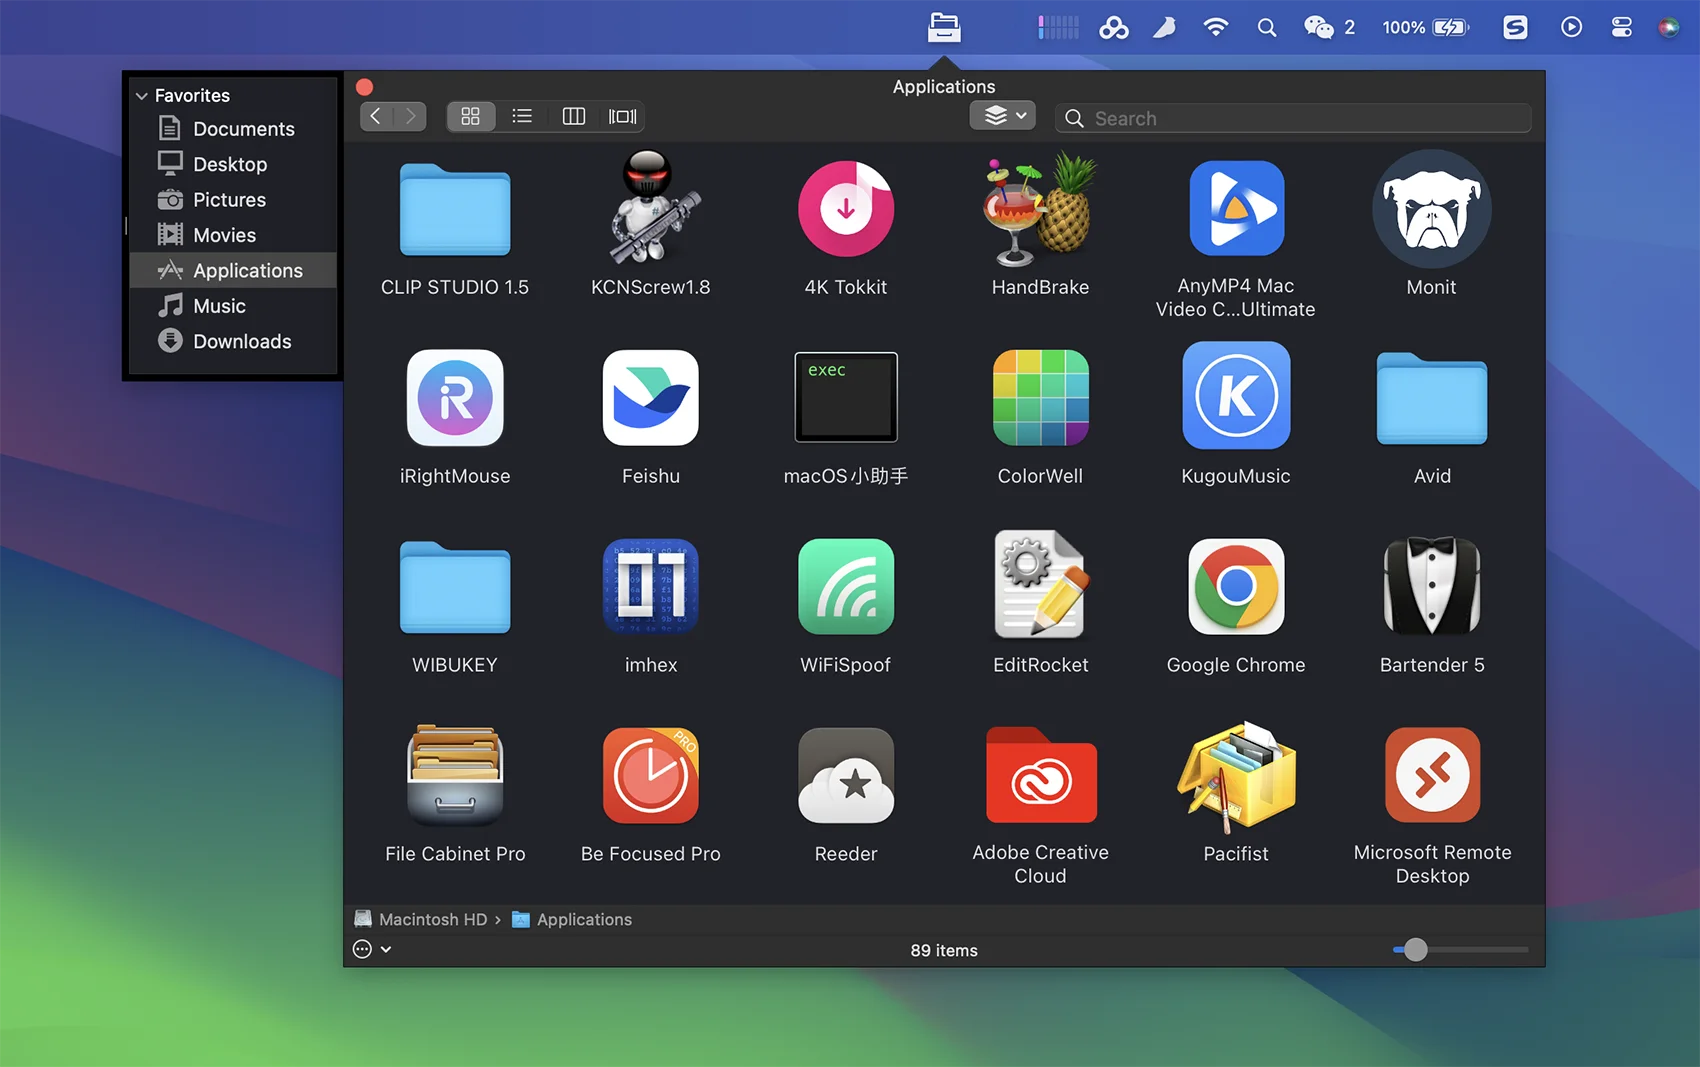Click the HandBrake application icon

tap(1040, 209)
